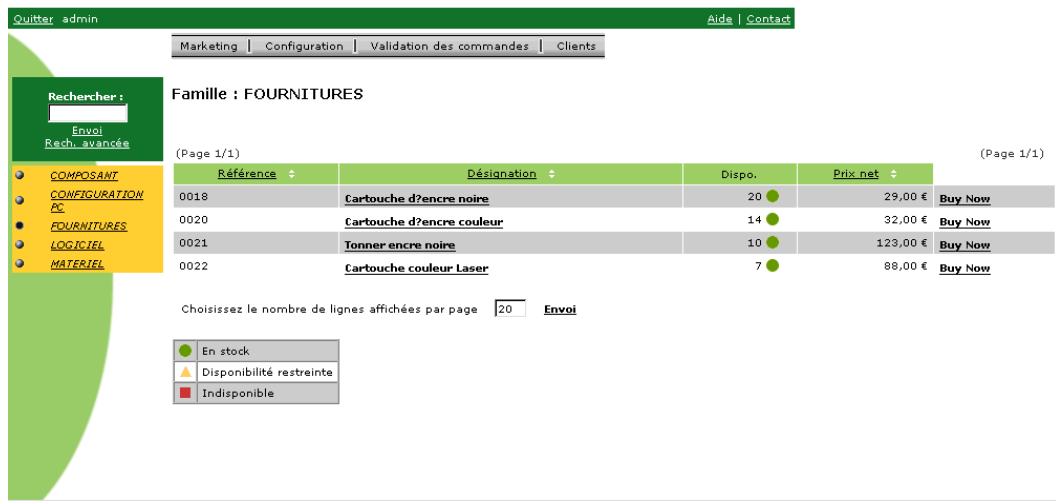Image resolution: width=1056 pixels, height=504 pixels.
Task: Click green stock dot for reference 0022
Action: (772, 265)
